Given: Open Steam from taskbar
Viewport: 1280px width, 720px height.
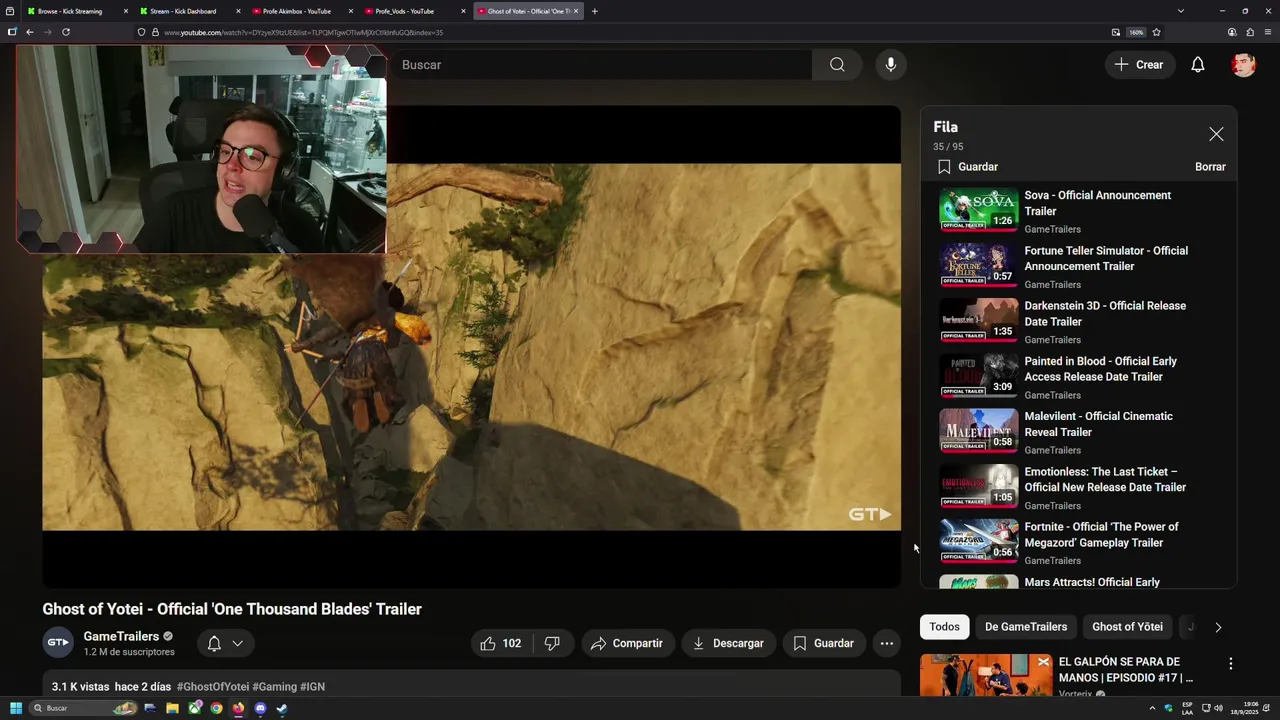Looking at the screenshot, I should [282, 708].
